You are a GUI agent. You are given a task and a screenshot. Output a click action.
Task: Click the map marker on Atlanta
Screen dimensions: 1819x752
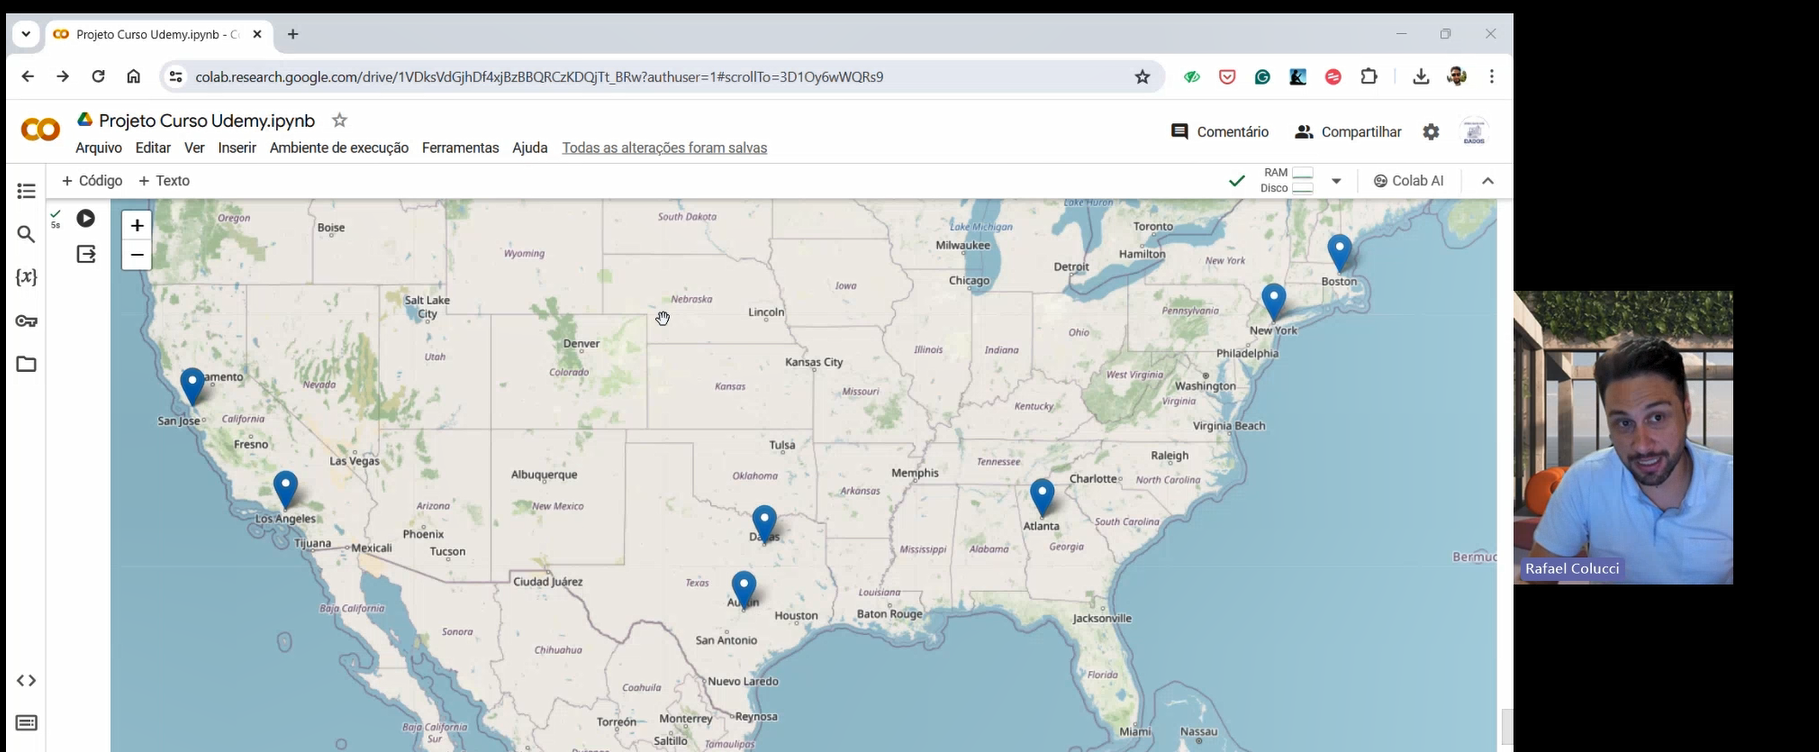1042,495
